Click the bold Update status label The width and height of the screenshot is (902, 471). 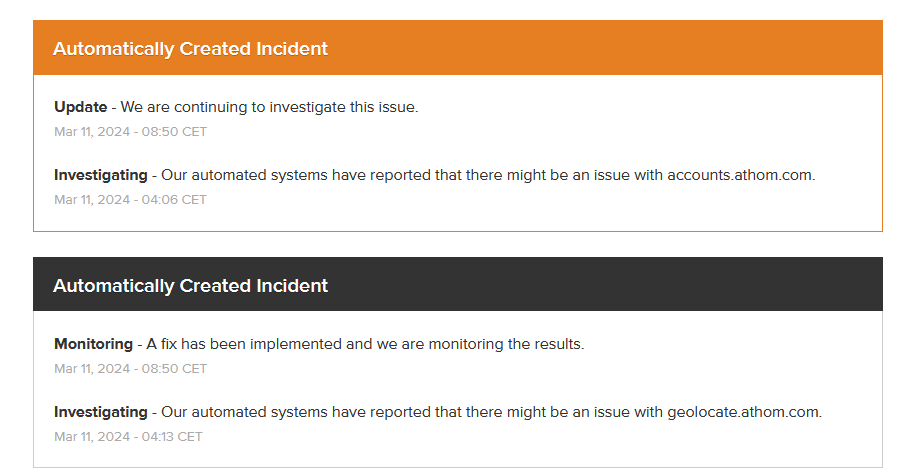pos(80,107)
